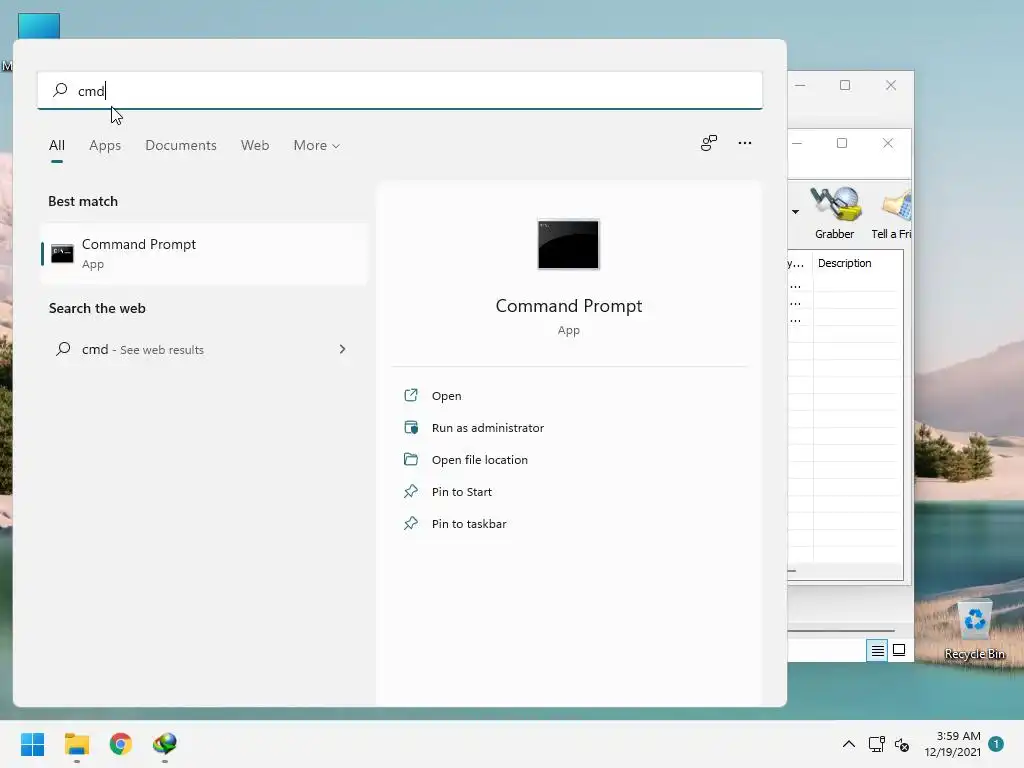Click the desktop icon behind search panel
Viewport: 1024px width, 768px height.
pos(39,26)
